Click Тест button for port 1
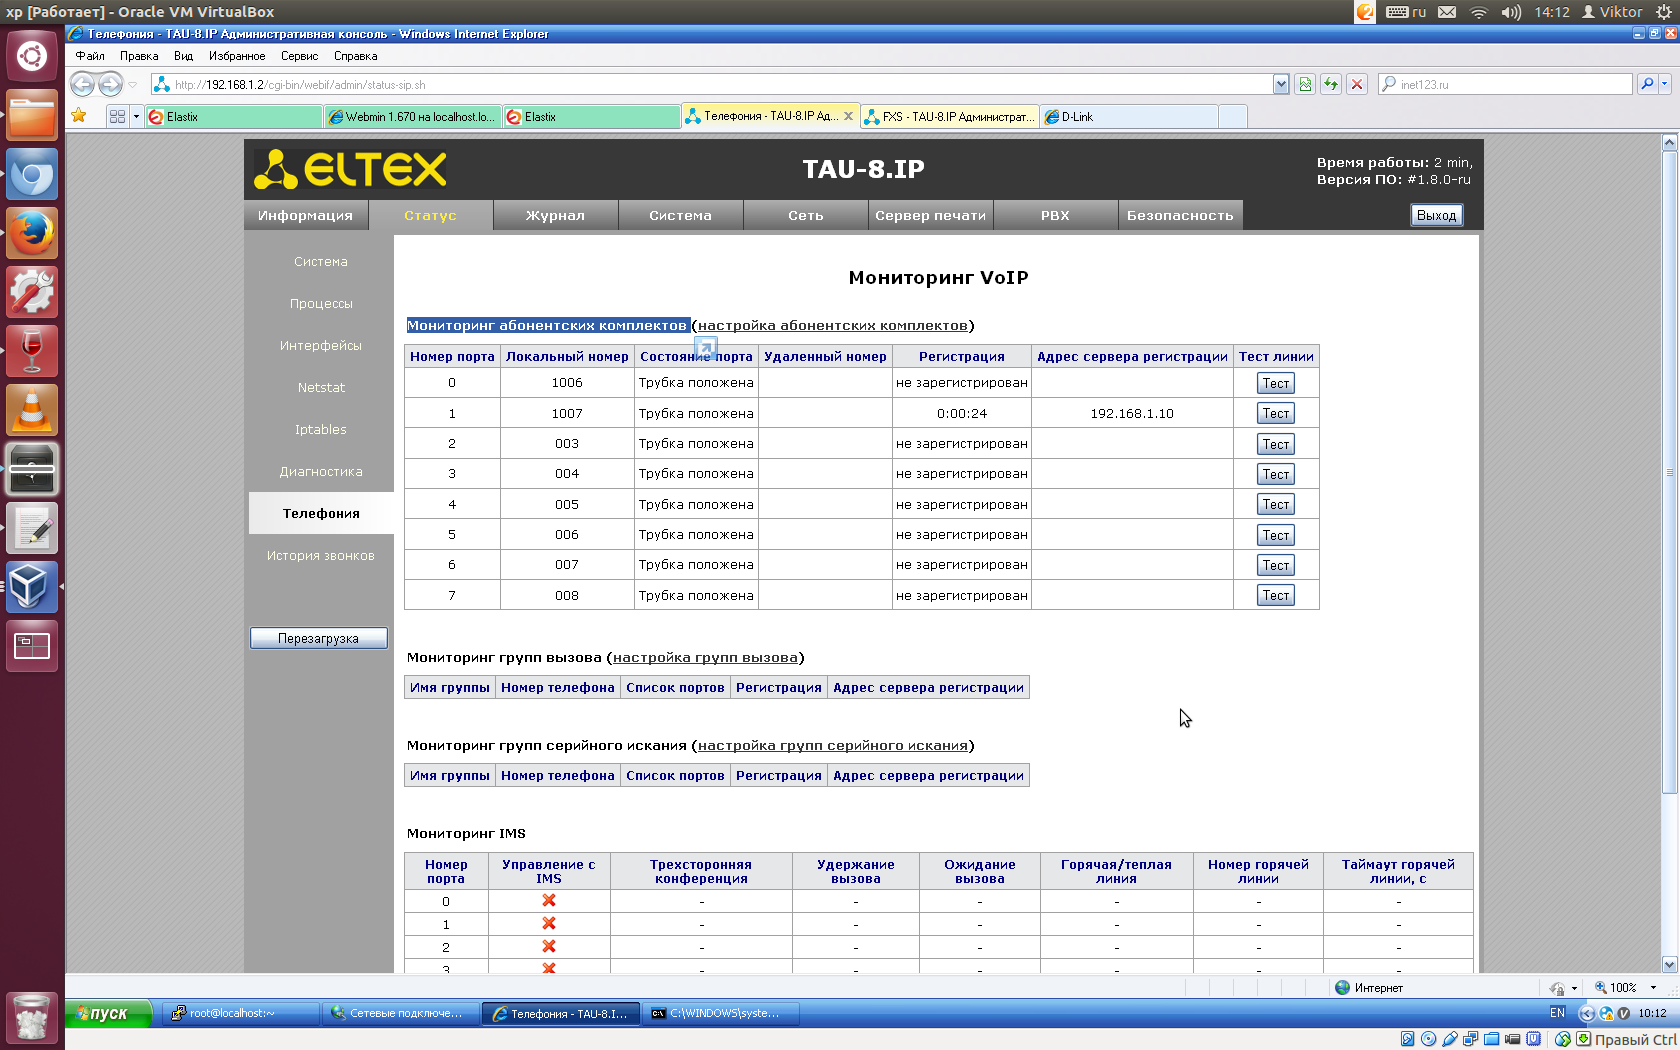This screenshot has height=1050, width=1680. [x=1276, y=413]
